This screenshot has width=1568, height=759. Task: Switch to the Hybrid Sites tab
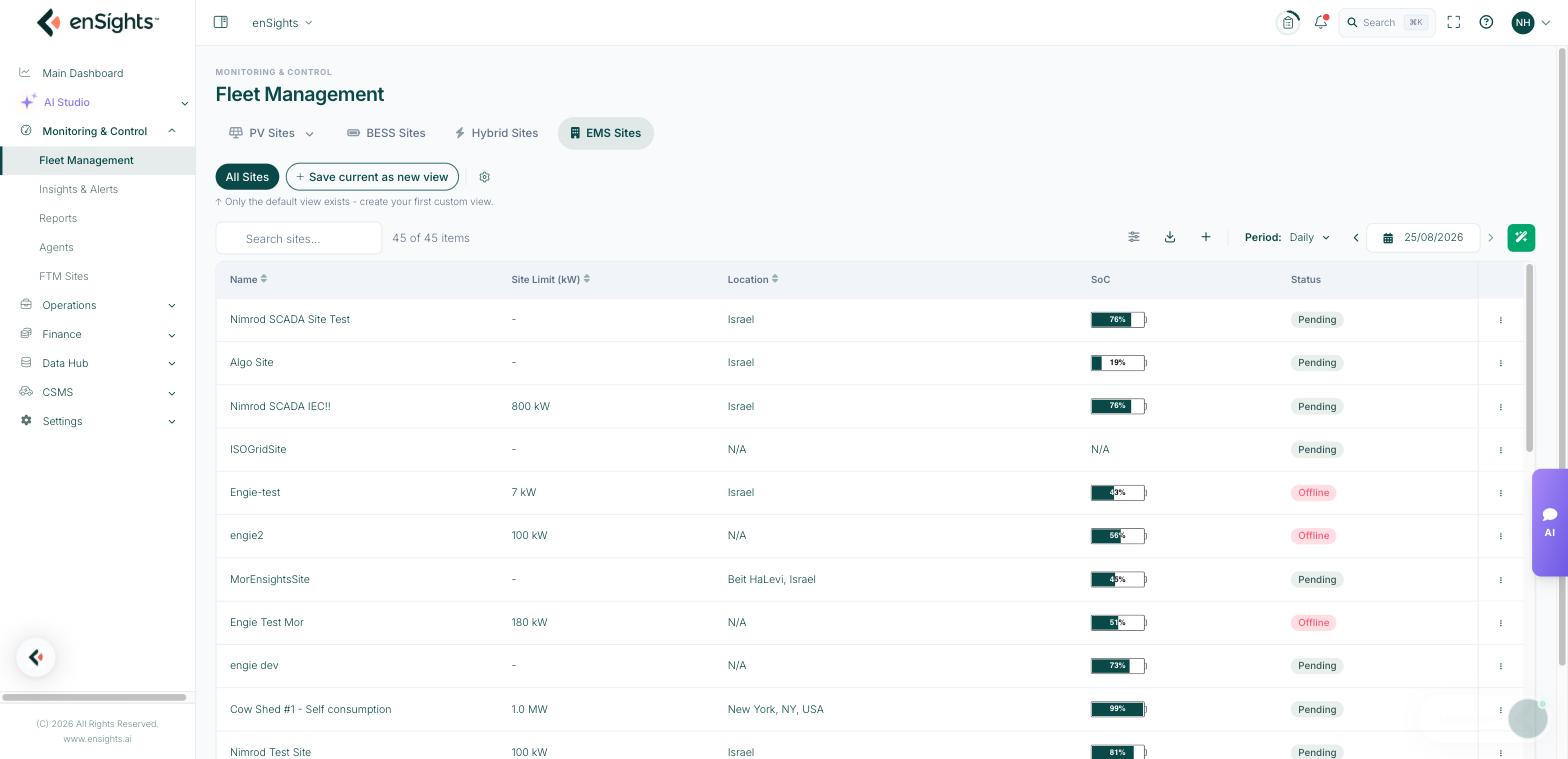tap(496, 133)
